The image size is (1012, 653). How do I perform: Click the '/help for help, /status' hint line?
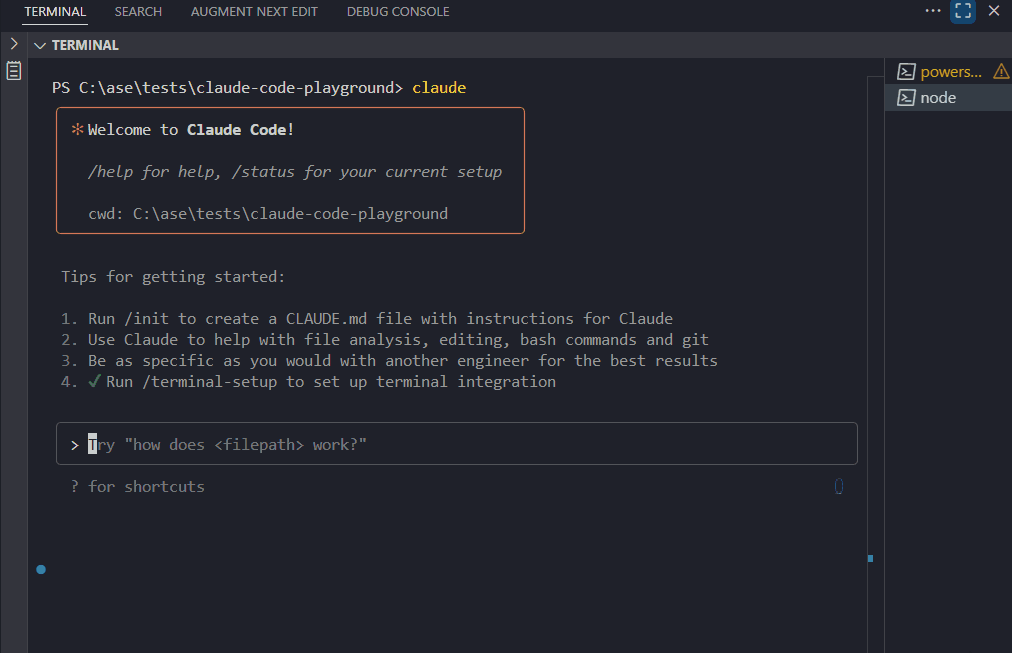click(295, 172)
